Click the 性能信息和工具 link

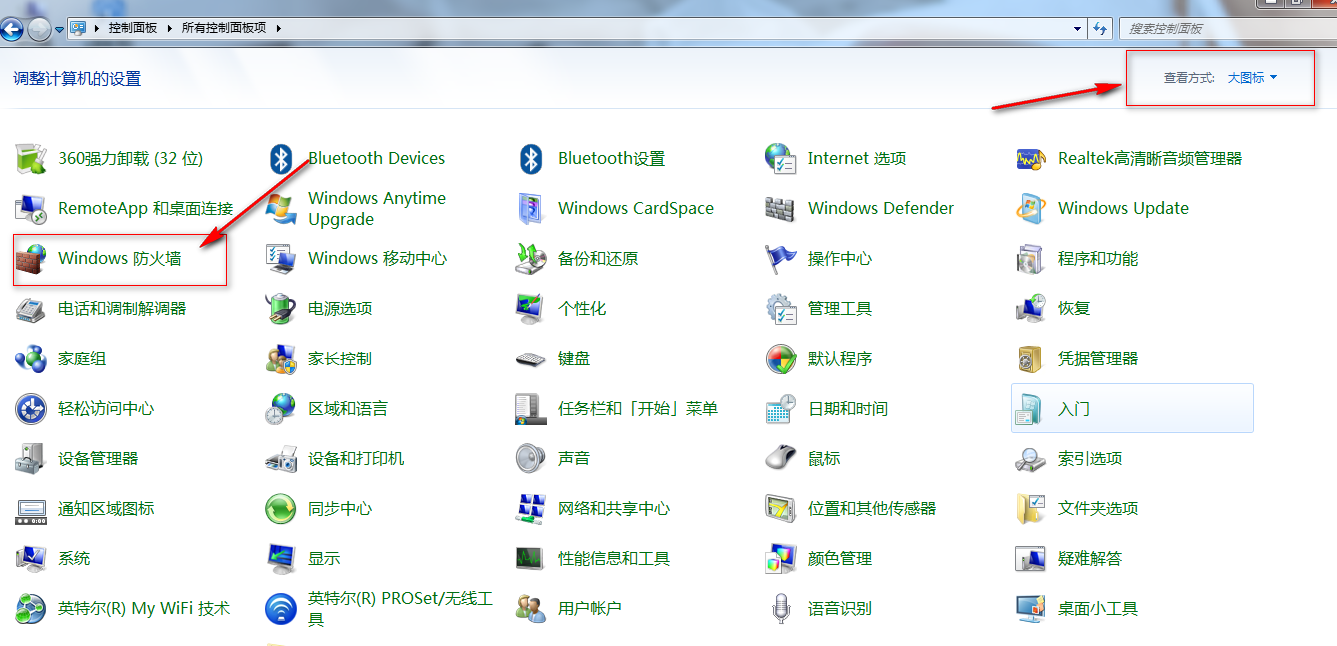(614, 558)
